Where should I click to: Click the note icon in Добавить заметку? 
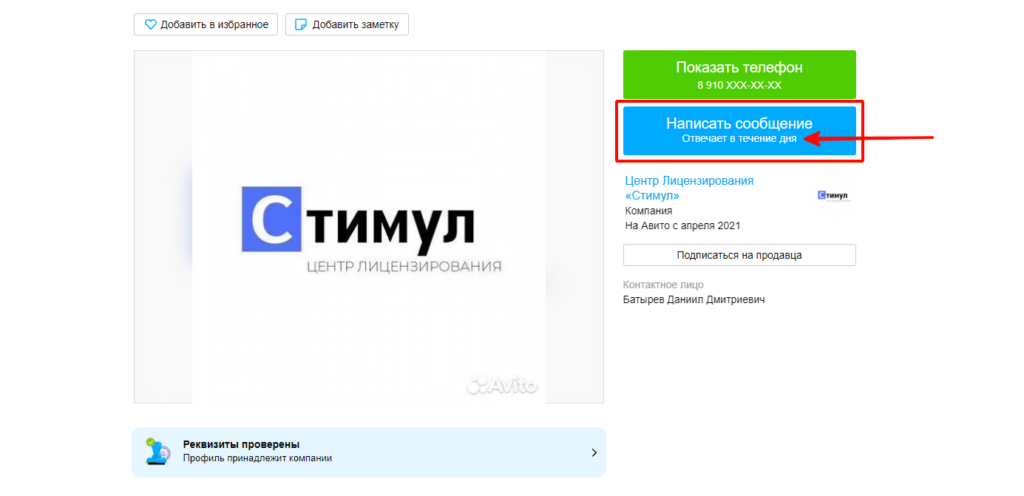301,25
